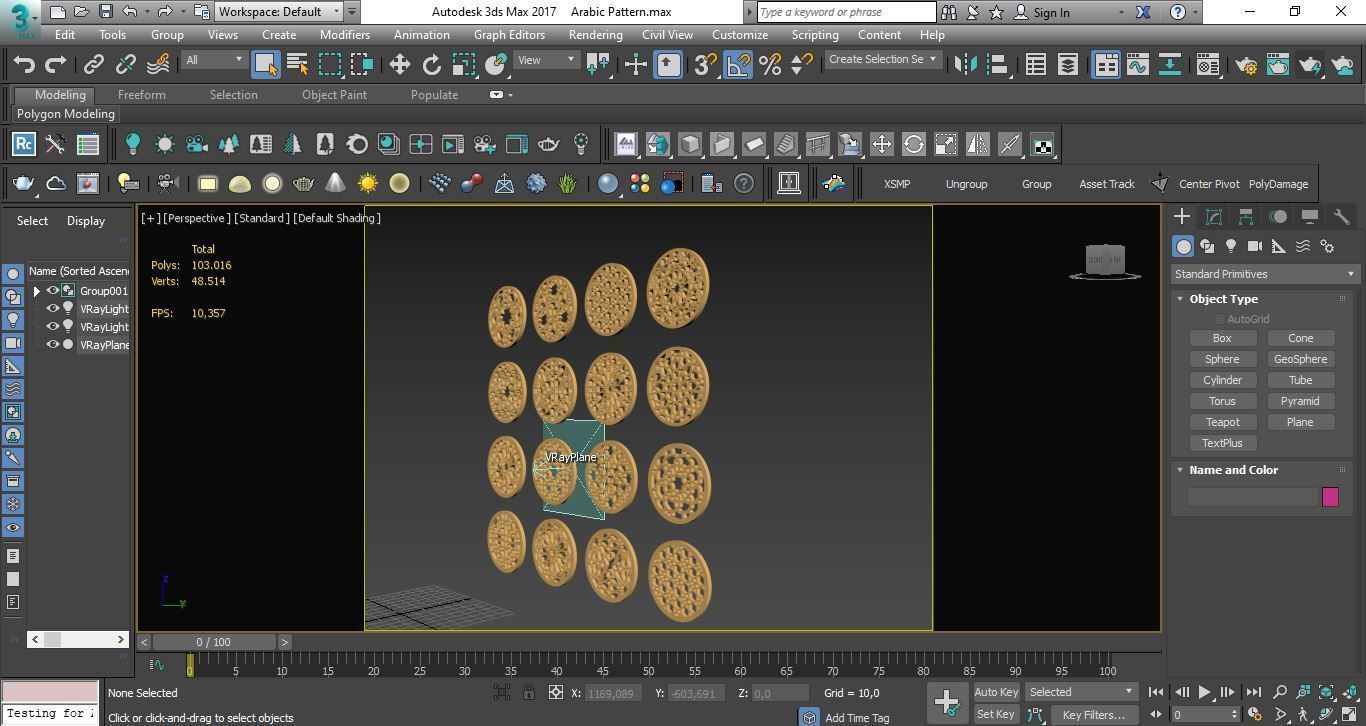The image size is (1366, 726).
Task: Collapse the Object Type rollout
Action: pyautogui.click(x=1180, y=299)
